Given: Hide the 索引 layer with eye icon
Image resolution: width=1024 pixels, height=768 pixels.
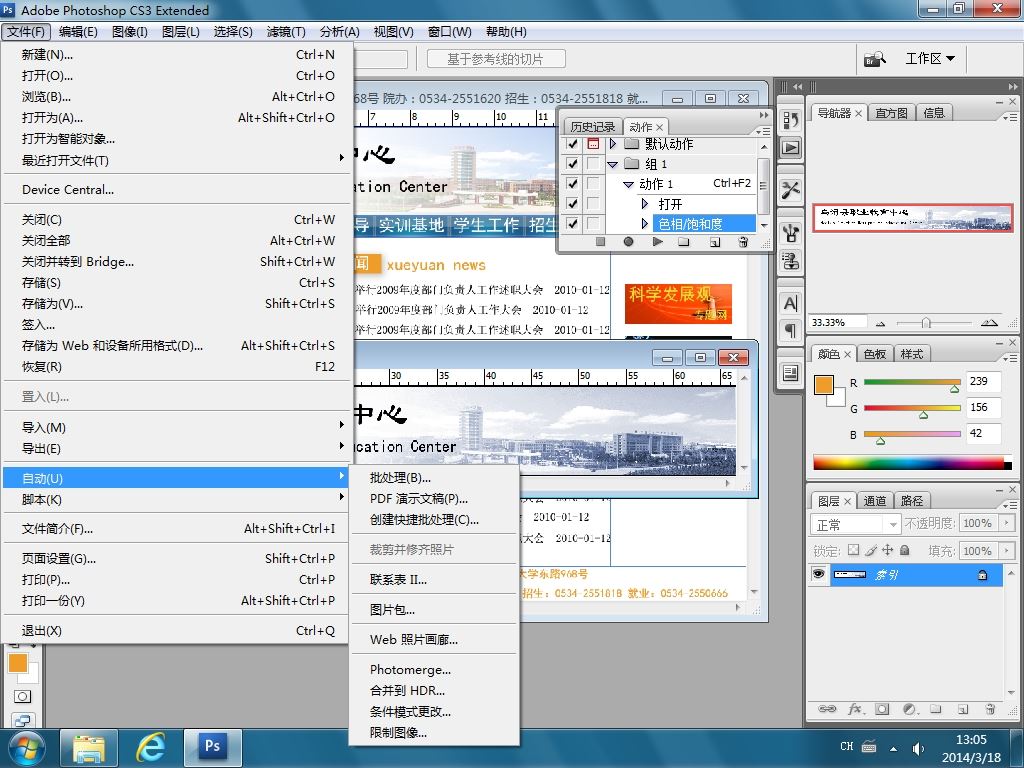Looking at the screenshot, I should (819, 575).
